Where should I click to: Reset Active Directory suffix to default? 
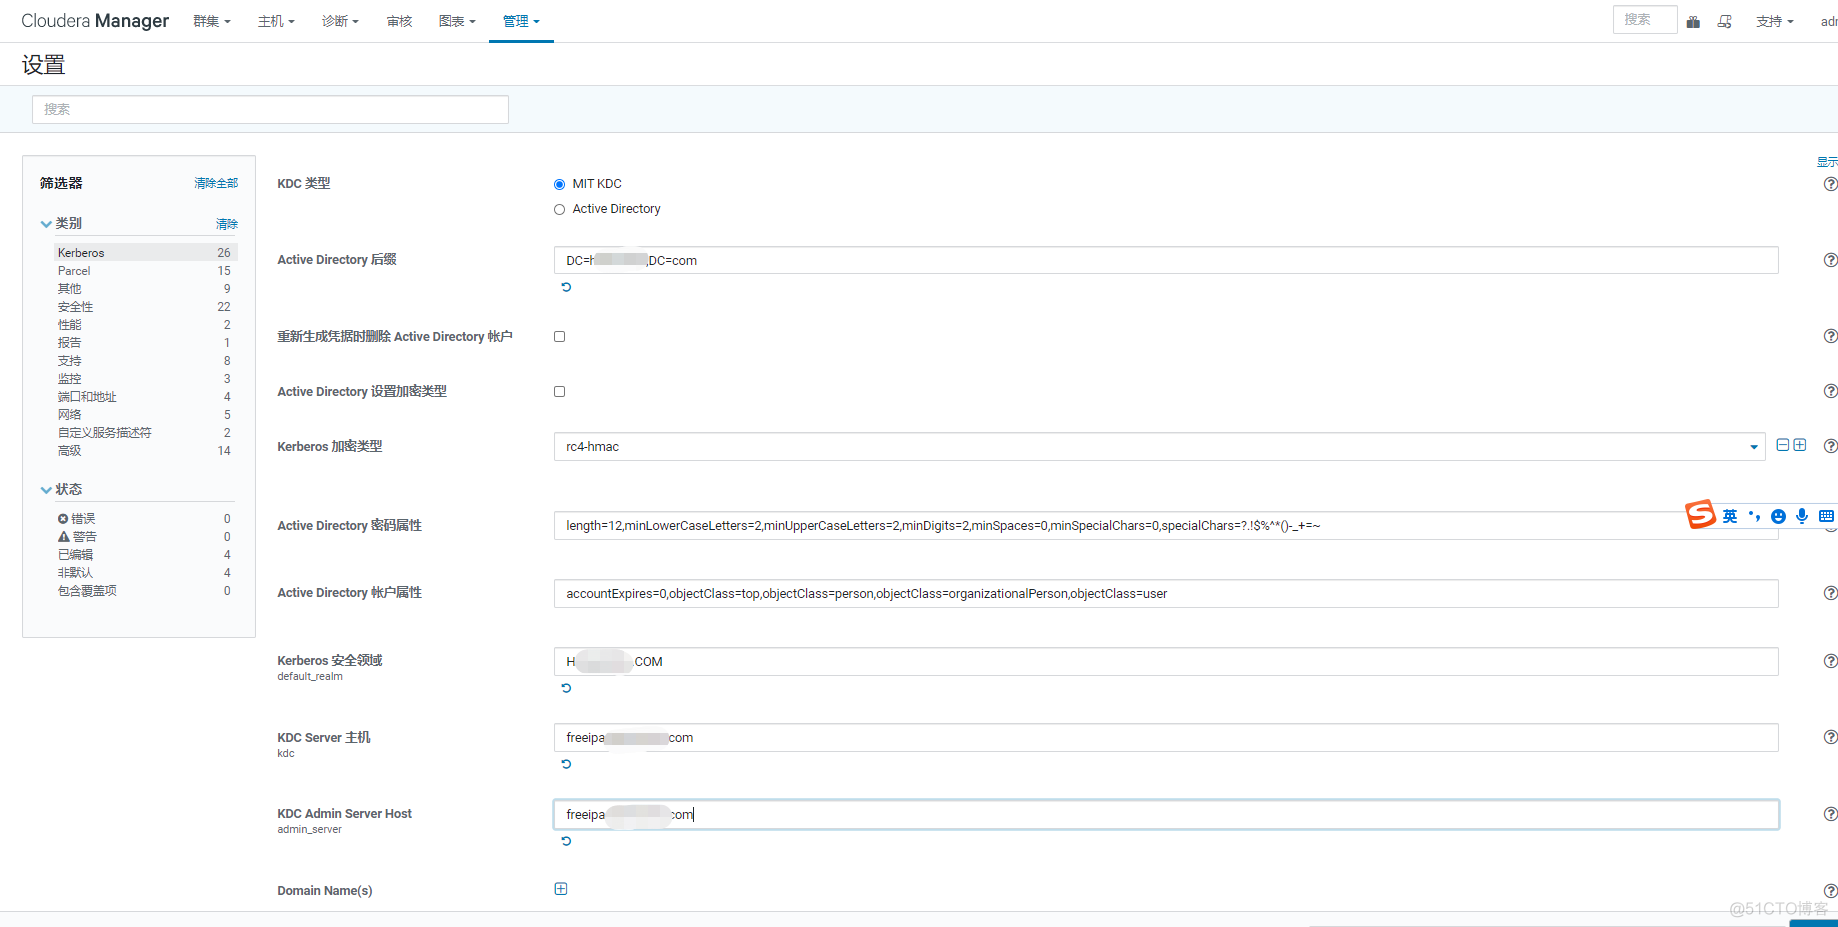click(x=566, y=287)
